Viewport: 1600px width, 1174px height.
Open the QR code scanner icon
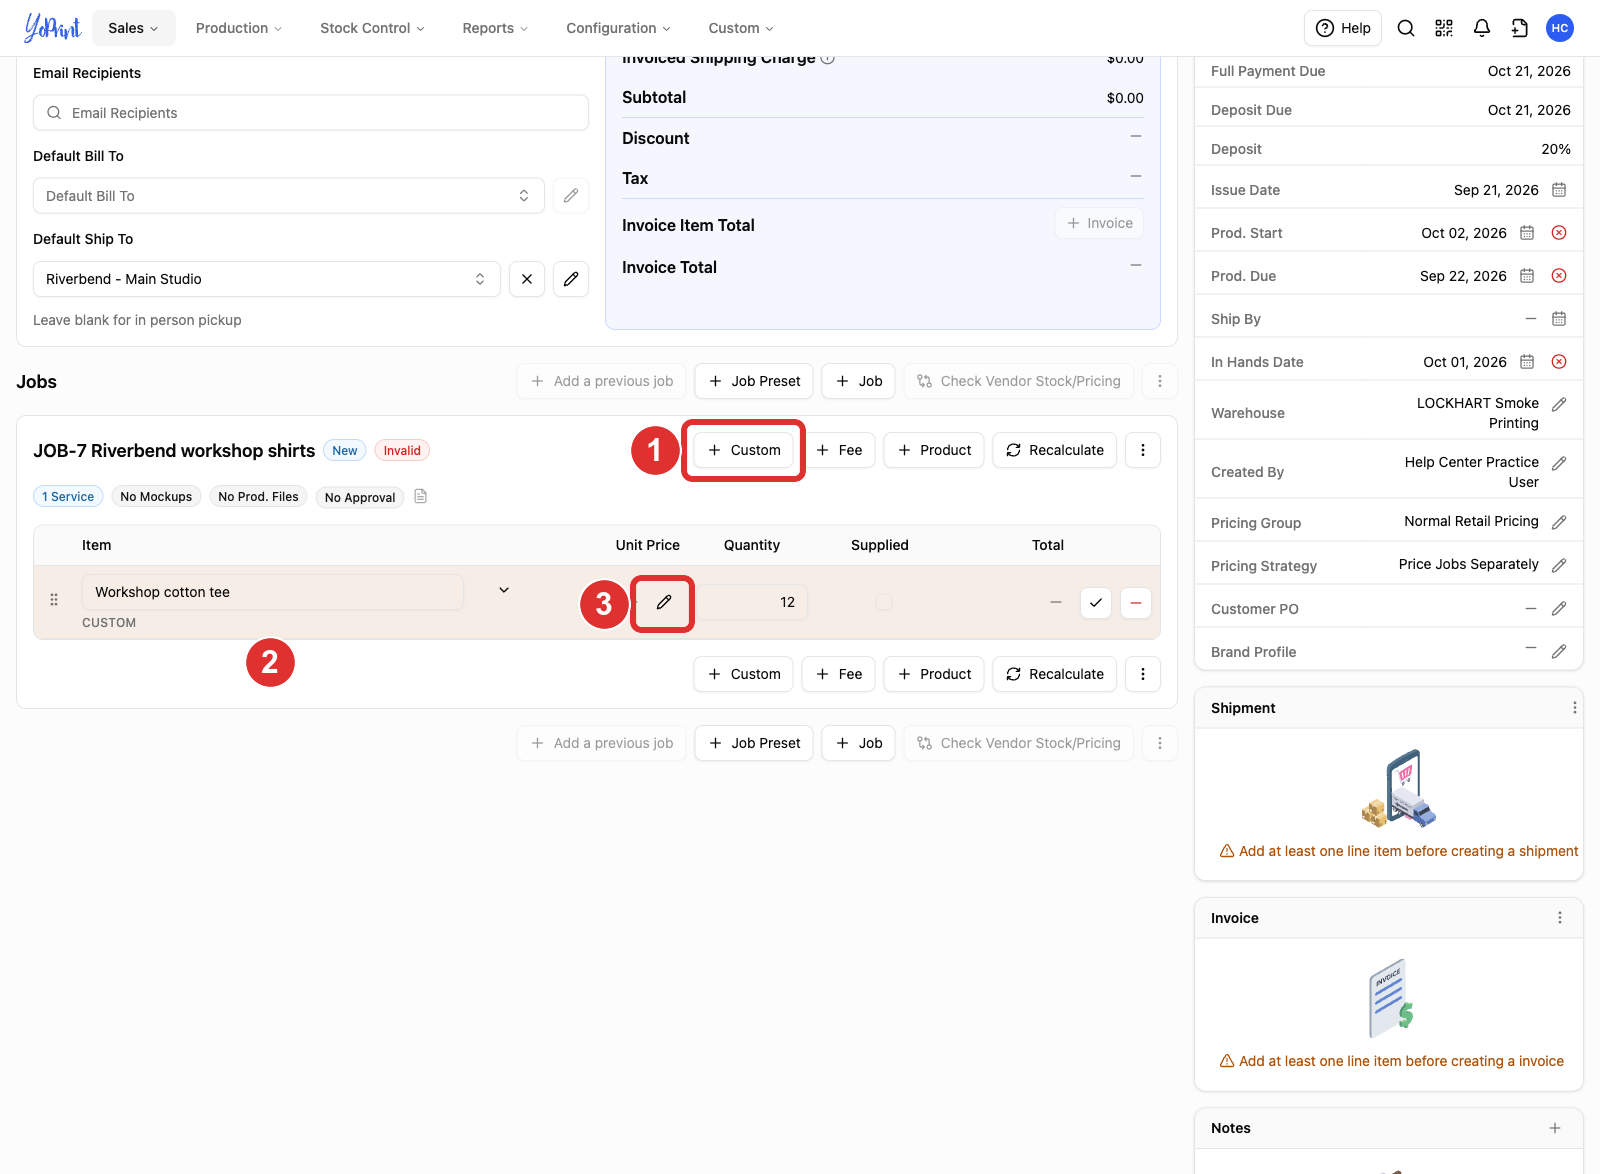point(1444,28)
